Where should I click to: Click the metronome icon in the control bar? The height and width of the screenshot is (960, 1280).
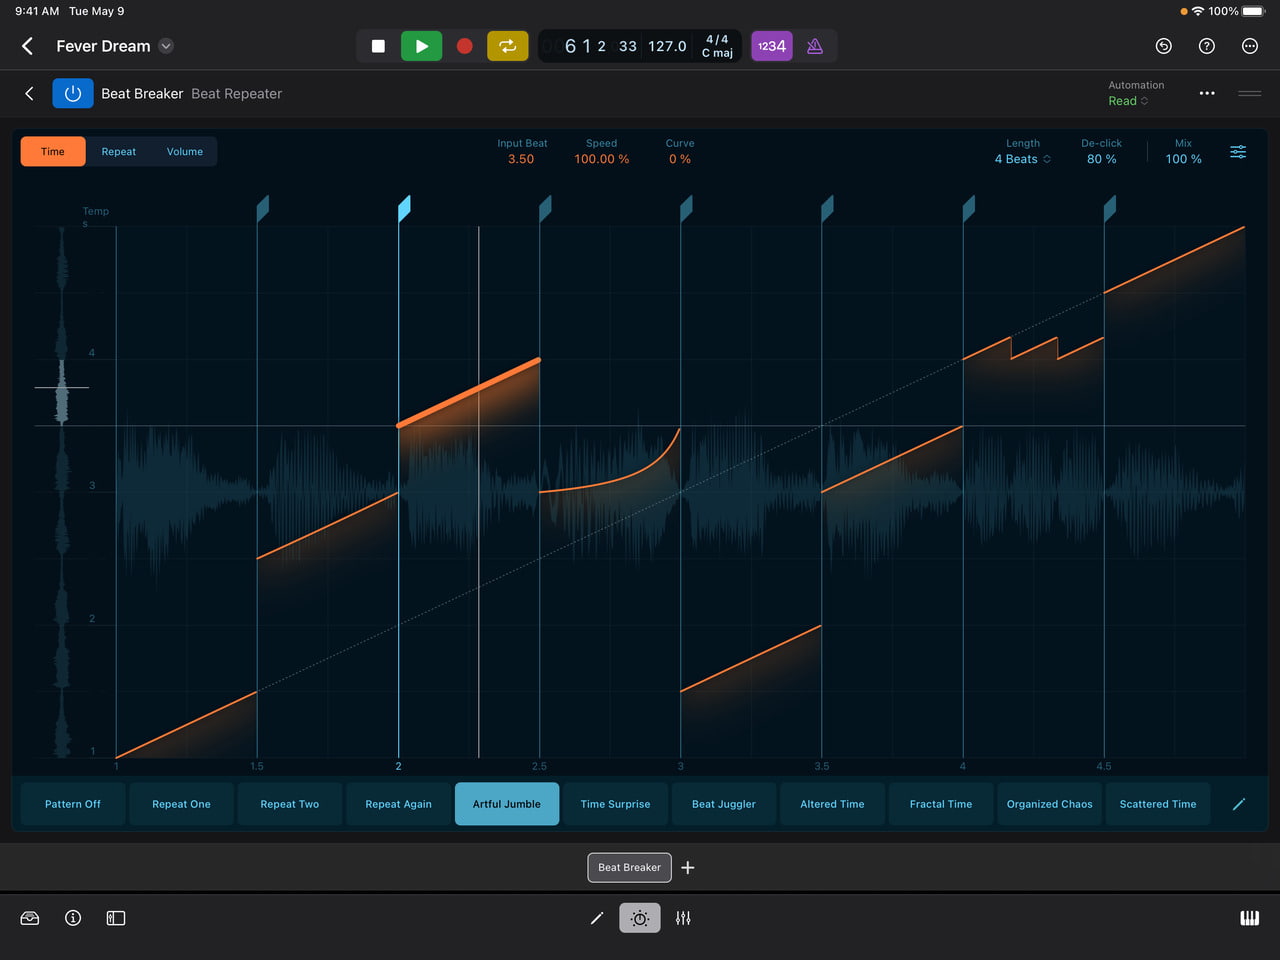point(815,46)
